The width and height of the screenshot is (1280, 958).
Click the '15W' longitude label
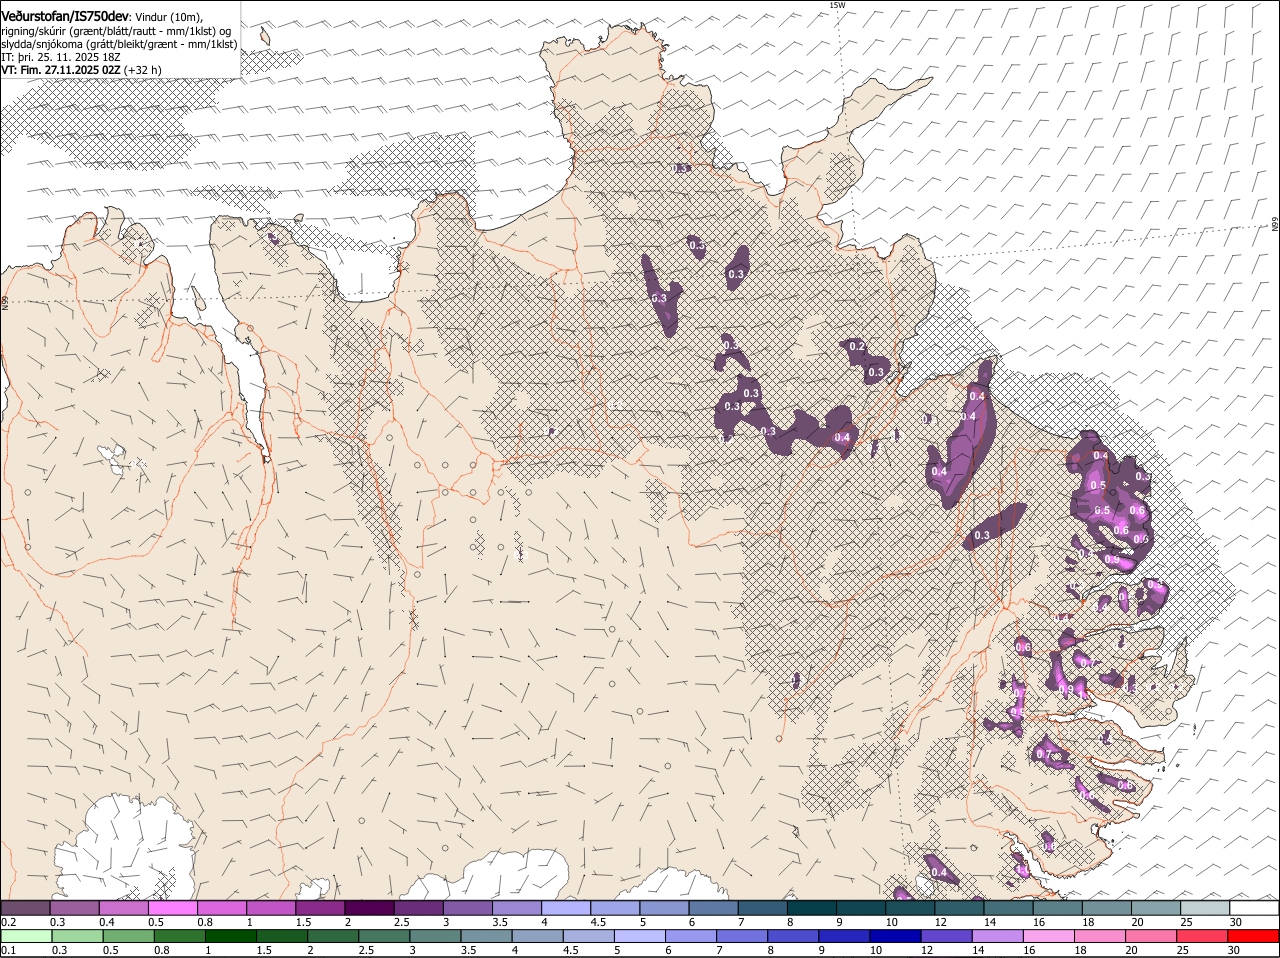837,5
